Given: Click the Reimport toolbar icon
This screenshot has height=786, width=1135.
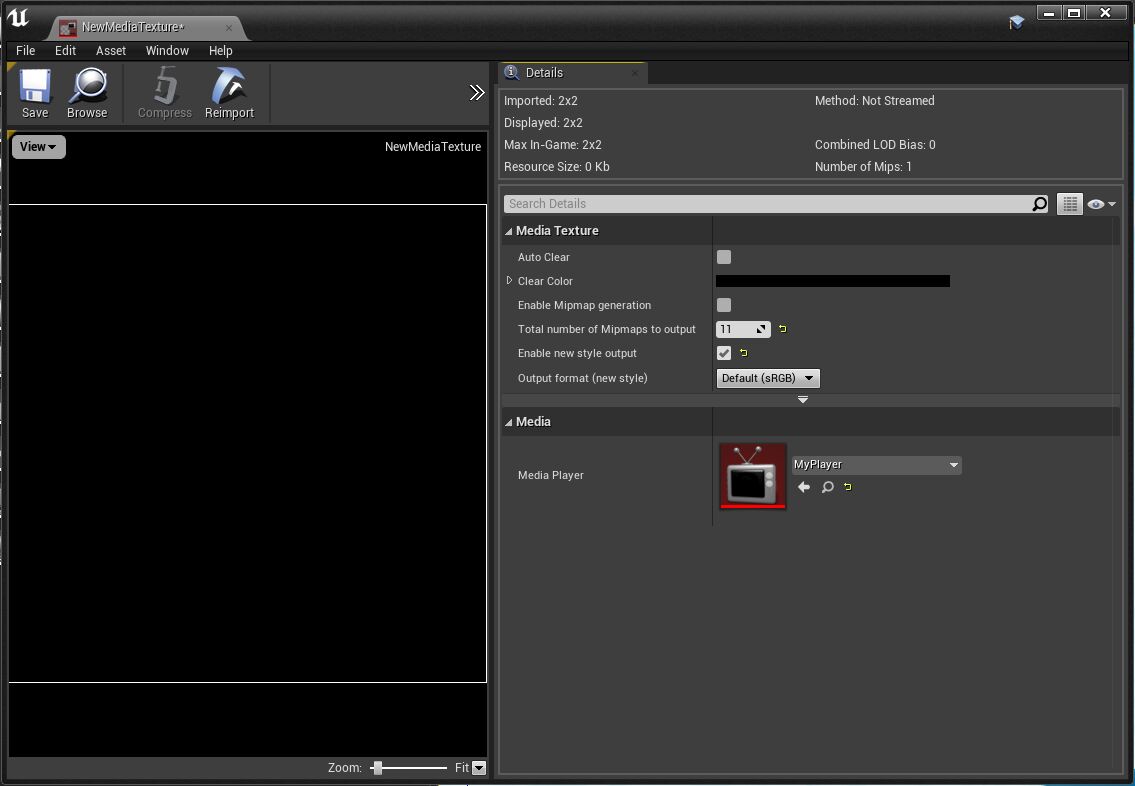Looking at the screenshot, I should 229,94.
